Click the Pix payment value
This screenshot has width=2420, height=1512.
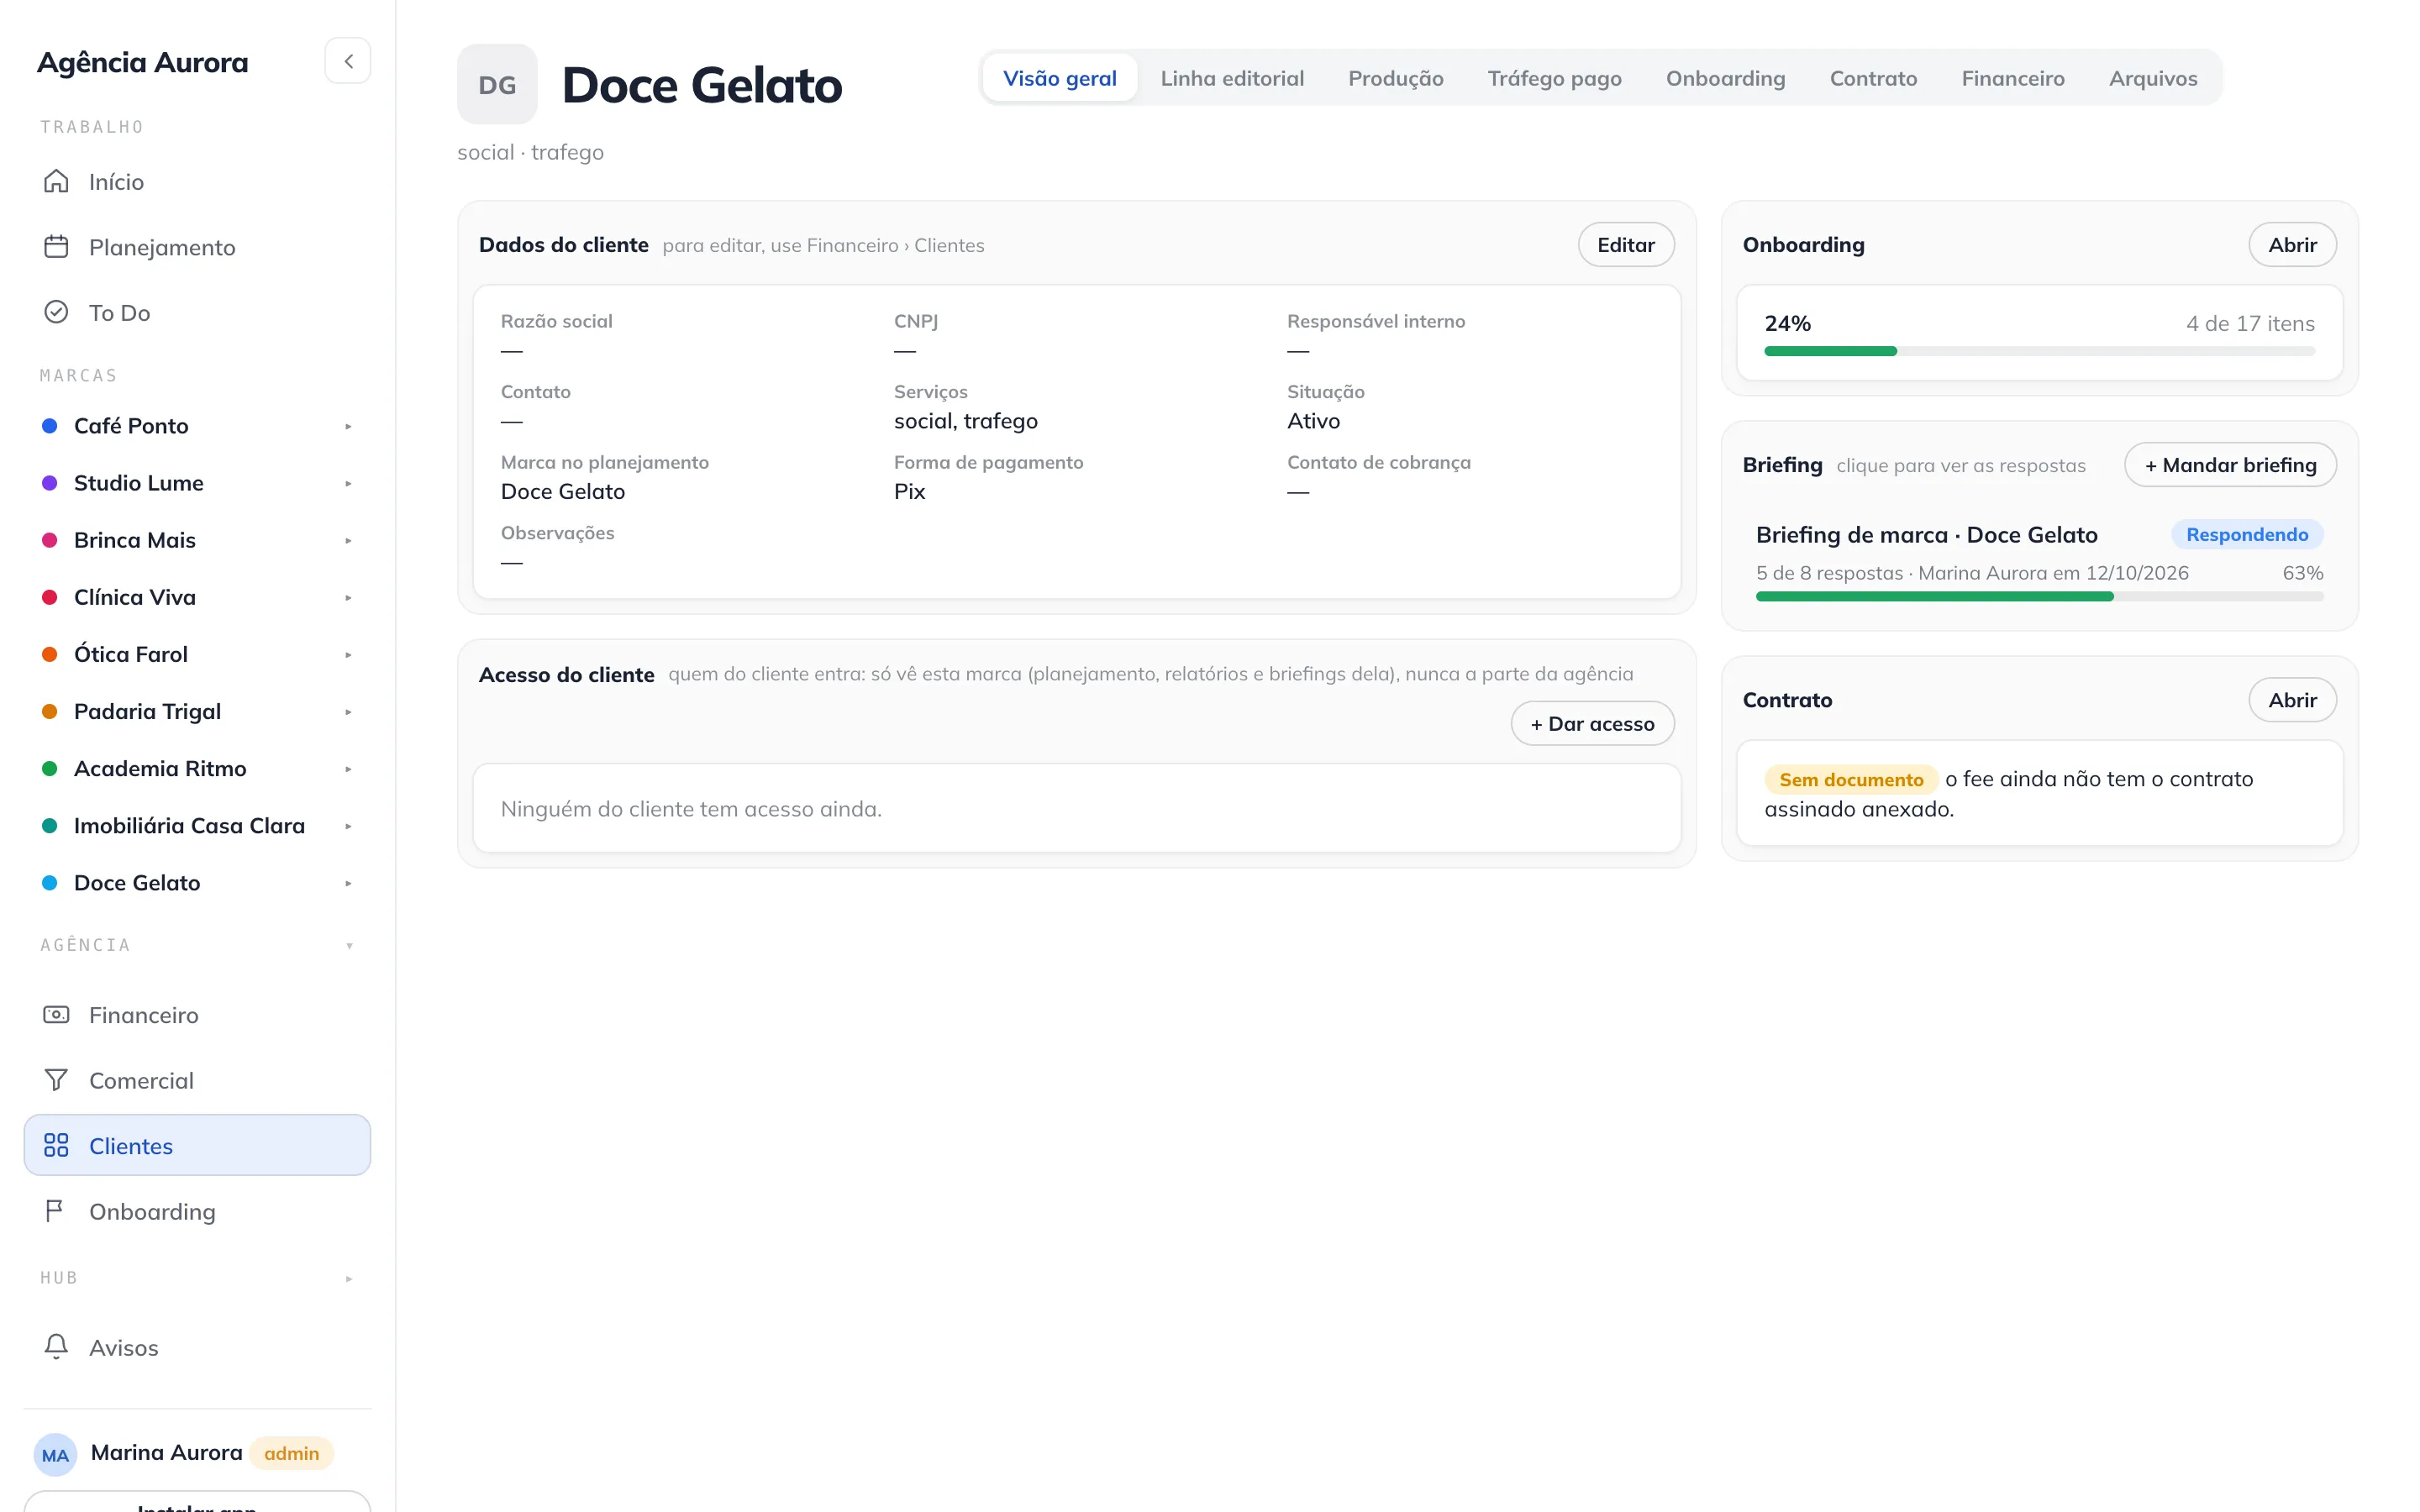(909, 491)
